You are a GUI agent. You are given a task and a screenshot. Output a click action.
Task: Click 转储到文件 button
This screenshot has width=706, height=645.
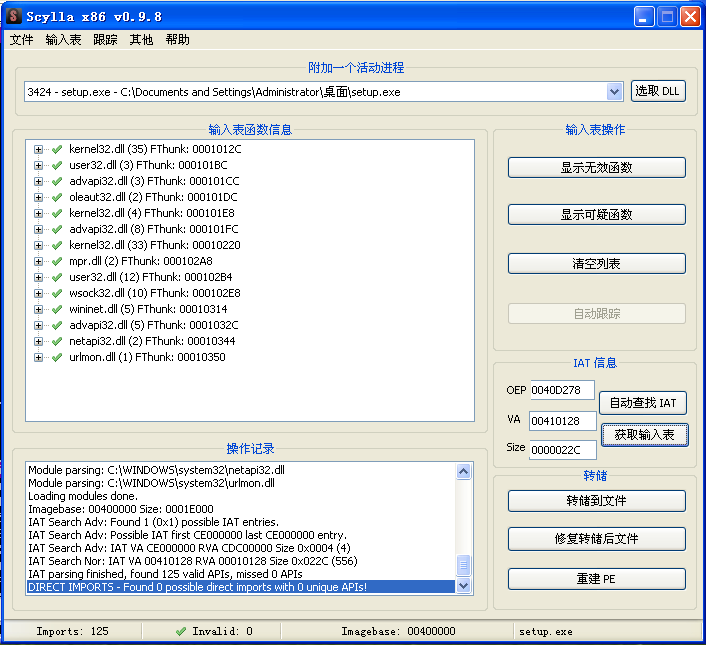(597, 501)
